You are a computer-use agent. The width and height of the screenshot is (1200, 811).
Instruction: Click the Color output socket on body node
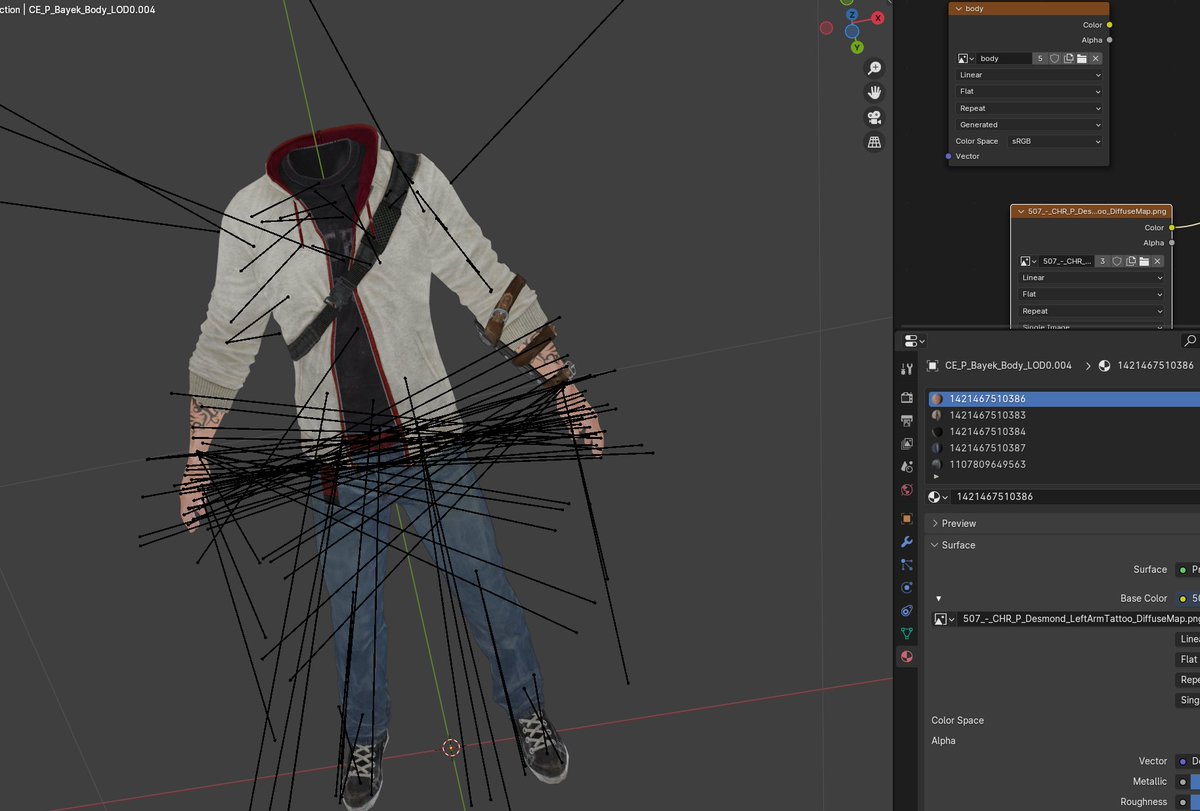[x=1109, y=25]
